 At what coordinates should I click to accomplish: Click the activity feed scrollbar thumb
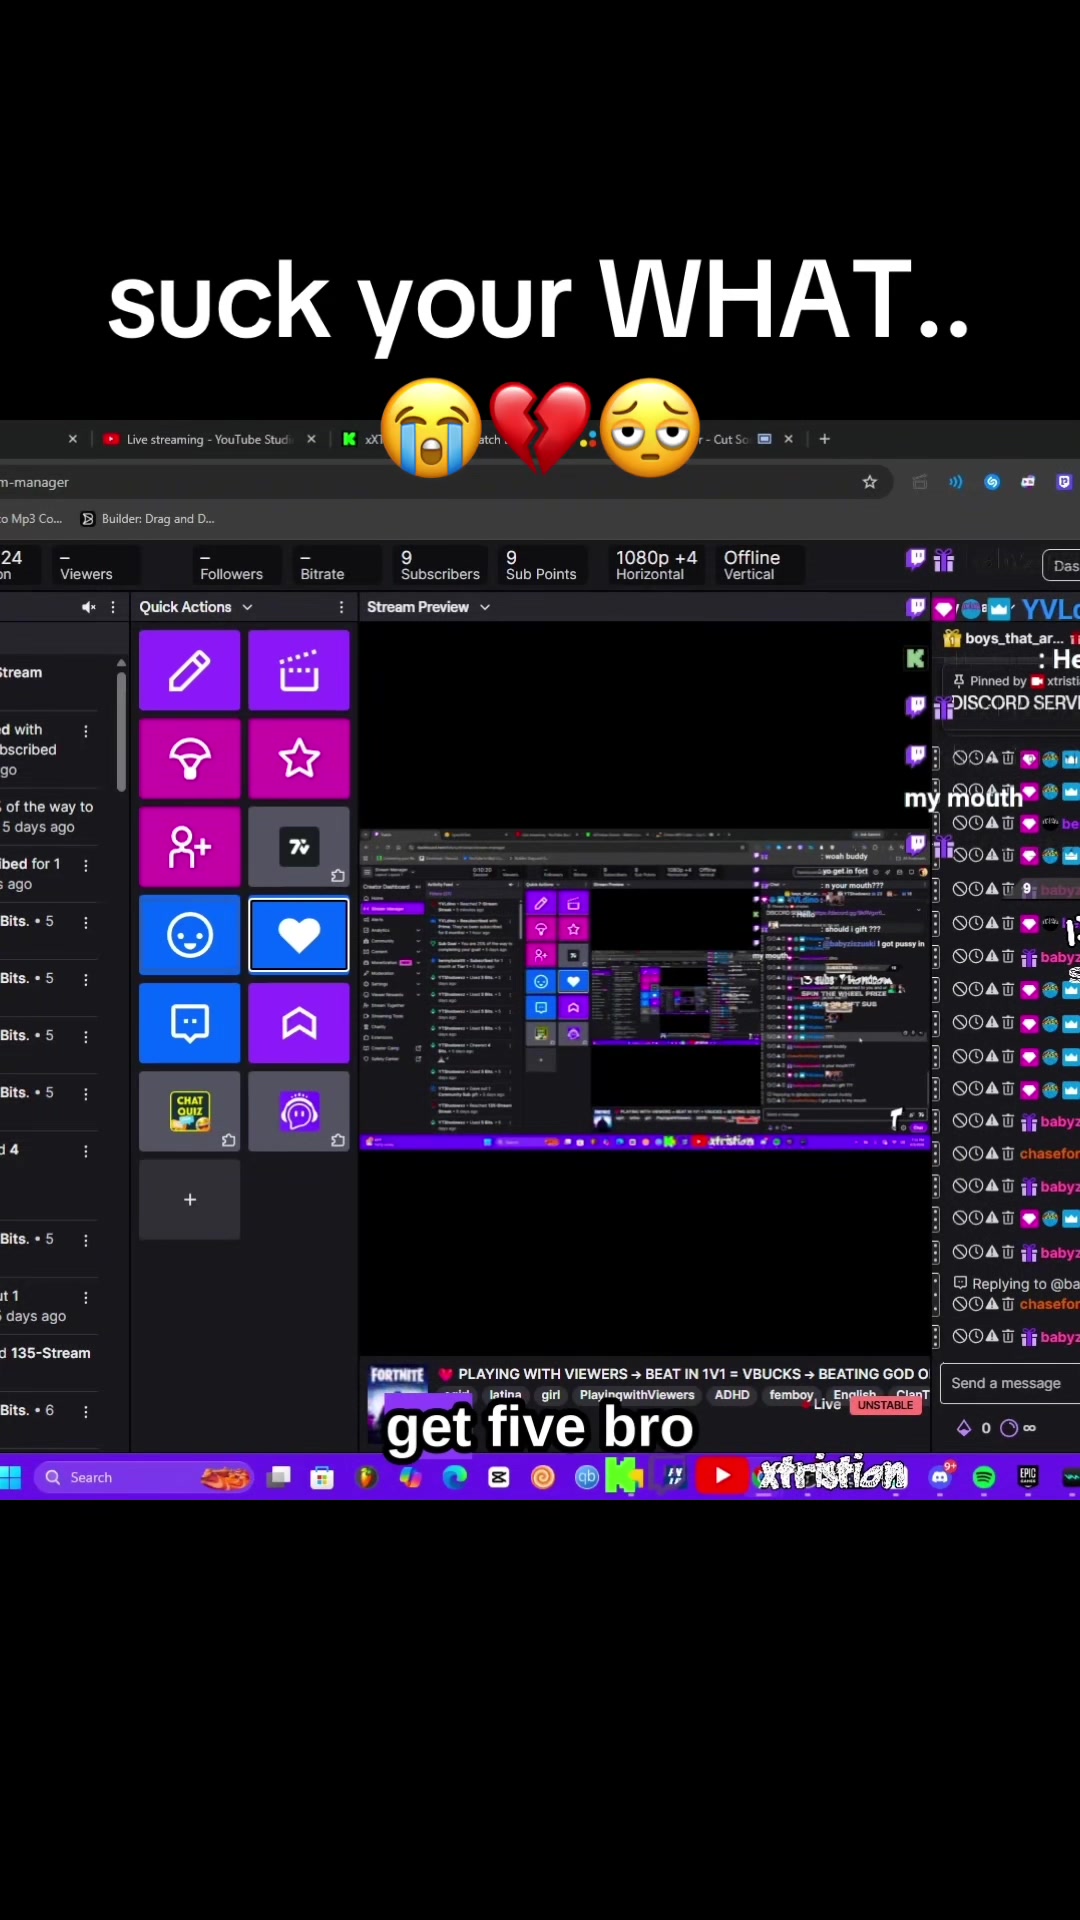pyautogui.click(x=121, y=731)
